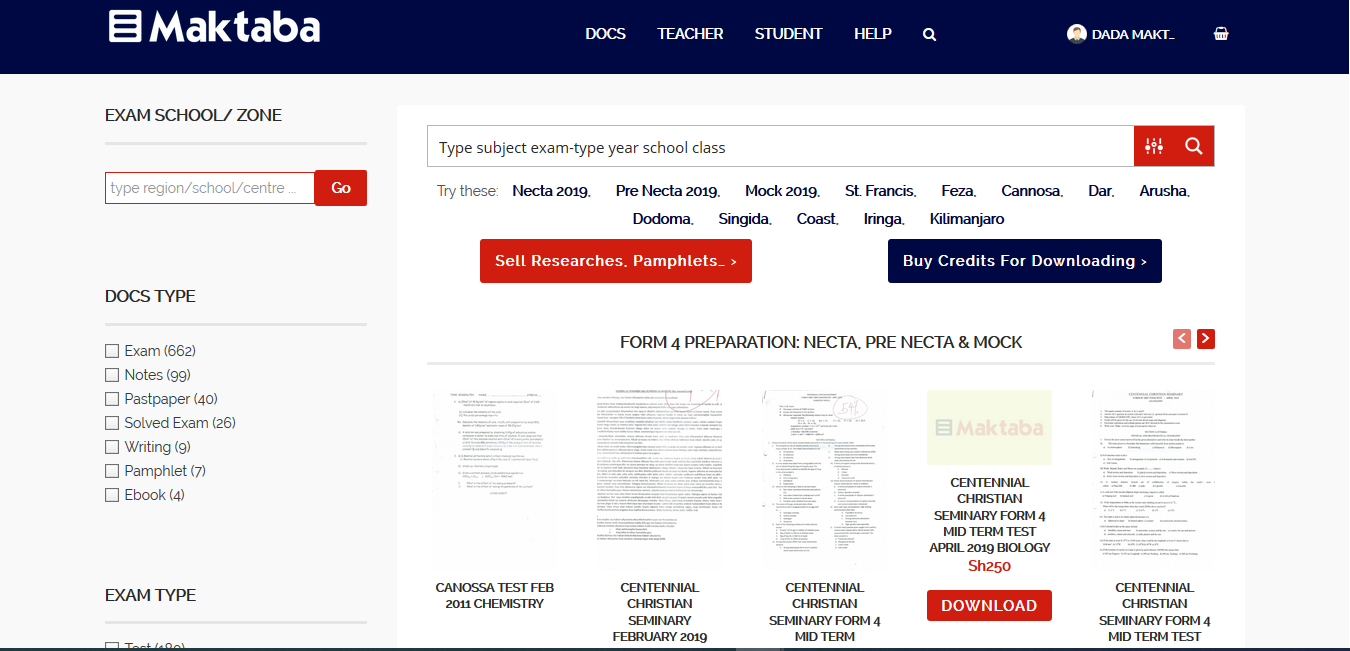Image resolution: width=1350 pixels, height=651 pixels.
Task: Open the DOCS menu
Action: pyautogui.click(x=605, y=34)
